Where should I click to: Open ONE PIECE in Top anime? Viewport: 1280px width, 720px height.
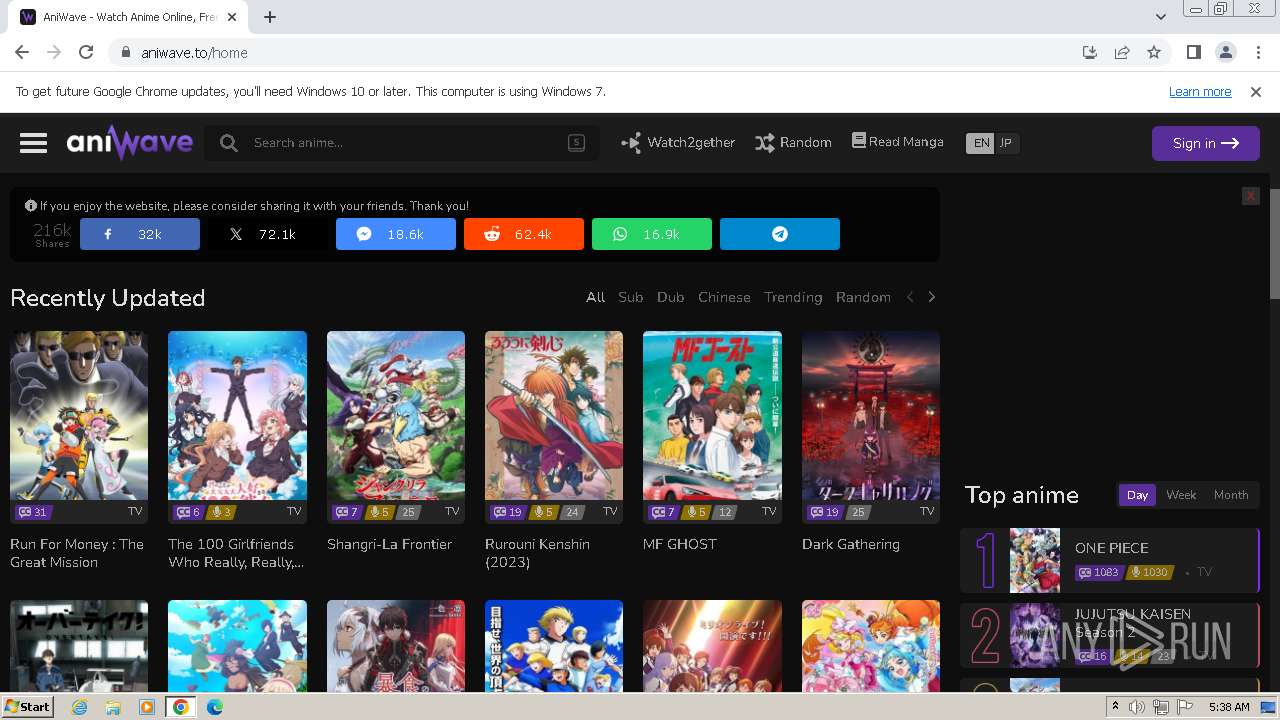click(1110, 561)
